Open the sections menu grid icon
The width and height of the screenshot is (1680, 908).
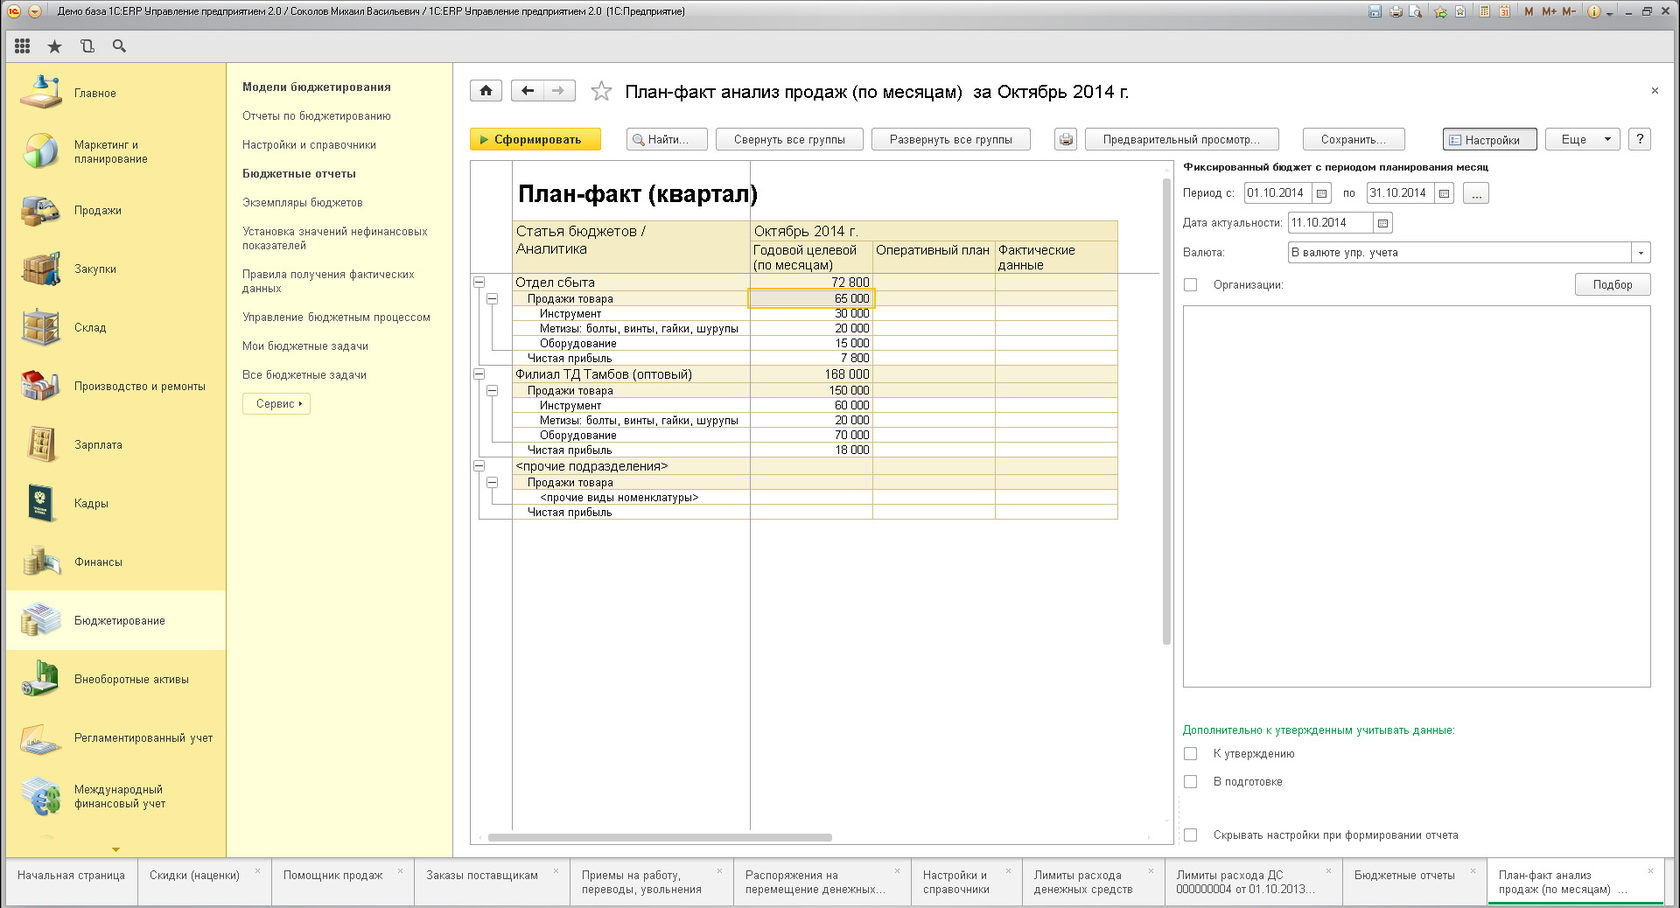22,46
